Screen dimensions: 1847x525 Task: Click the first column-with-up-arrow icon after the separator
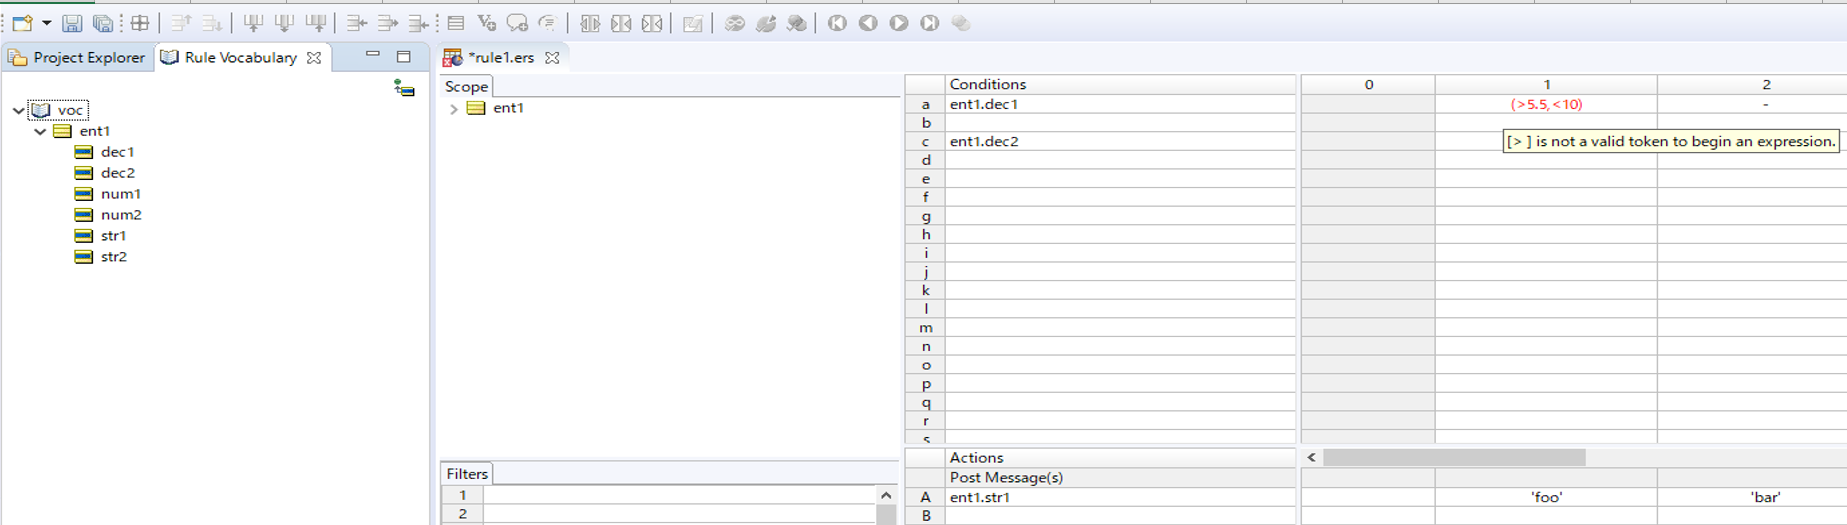[253, 23]
